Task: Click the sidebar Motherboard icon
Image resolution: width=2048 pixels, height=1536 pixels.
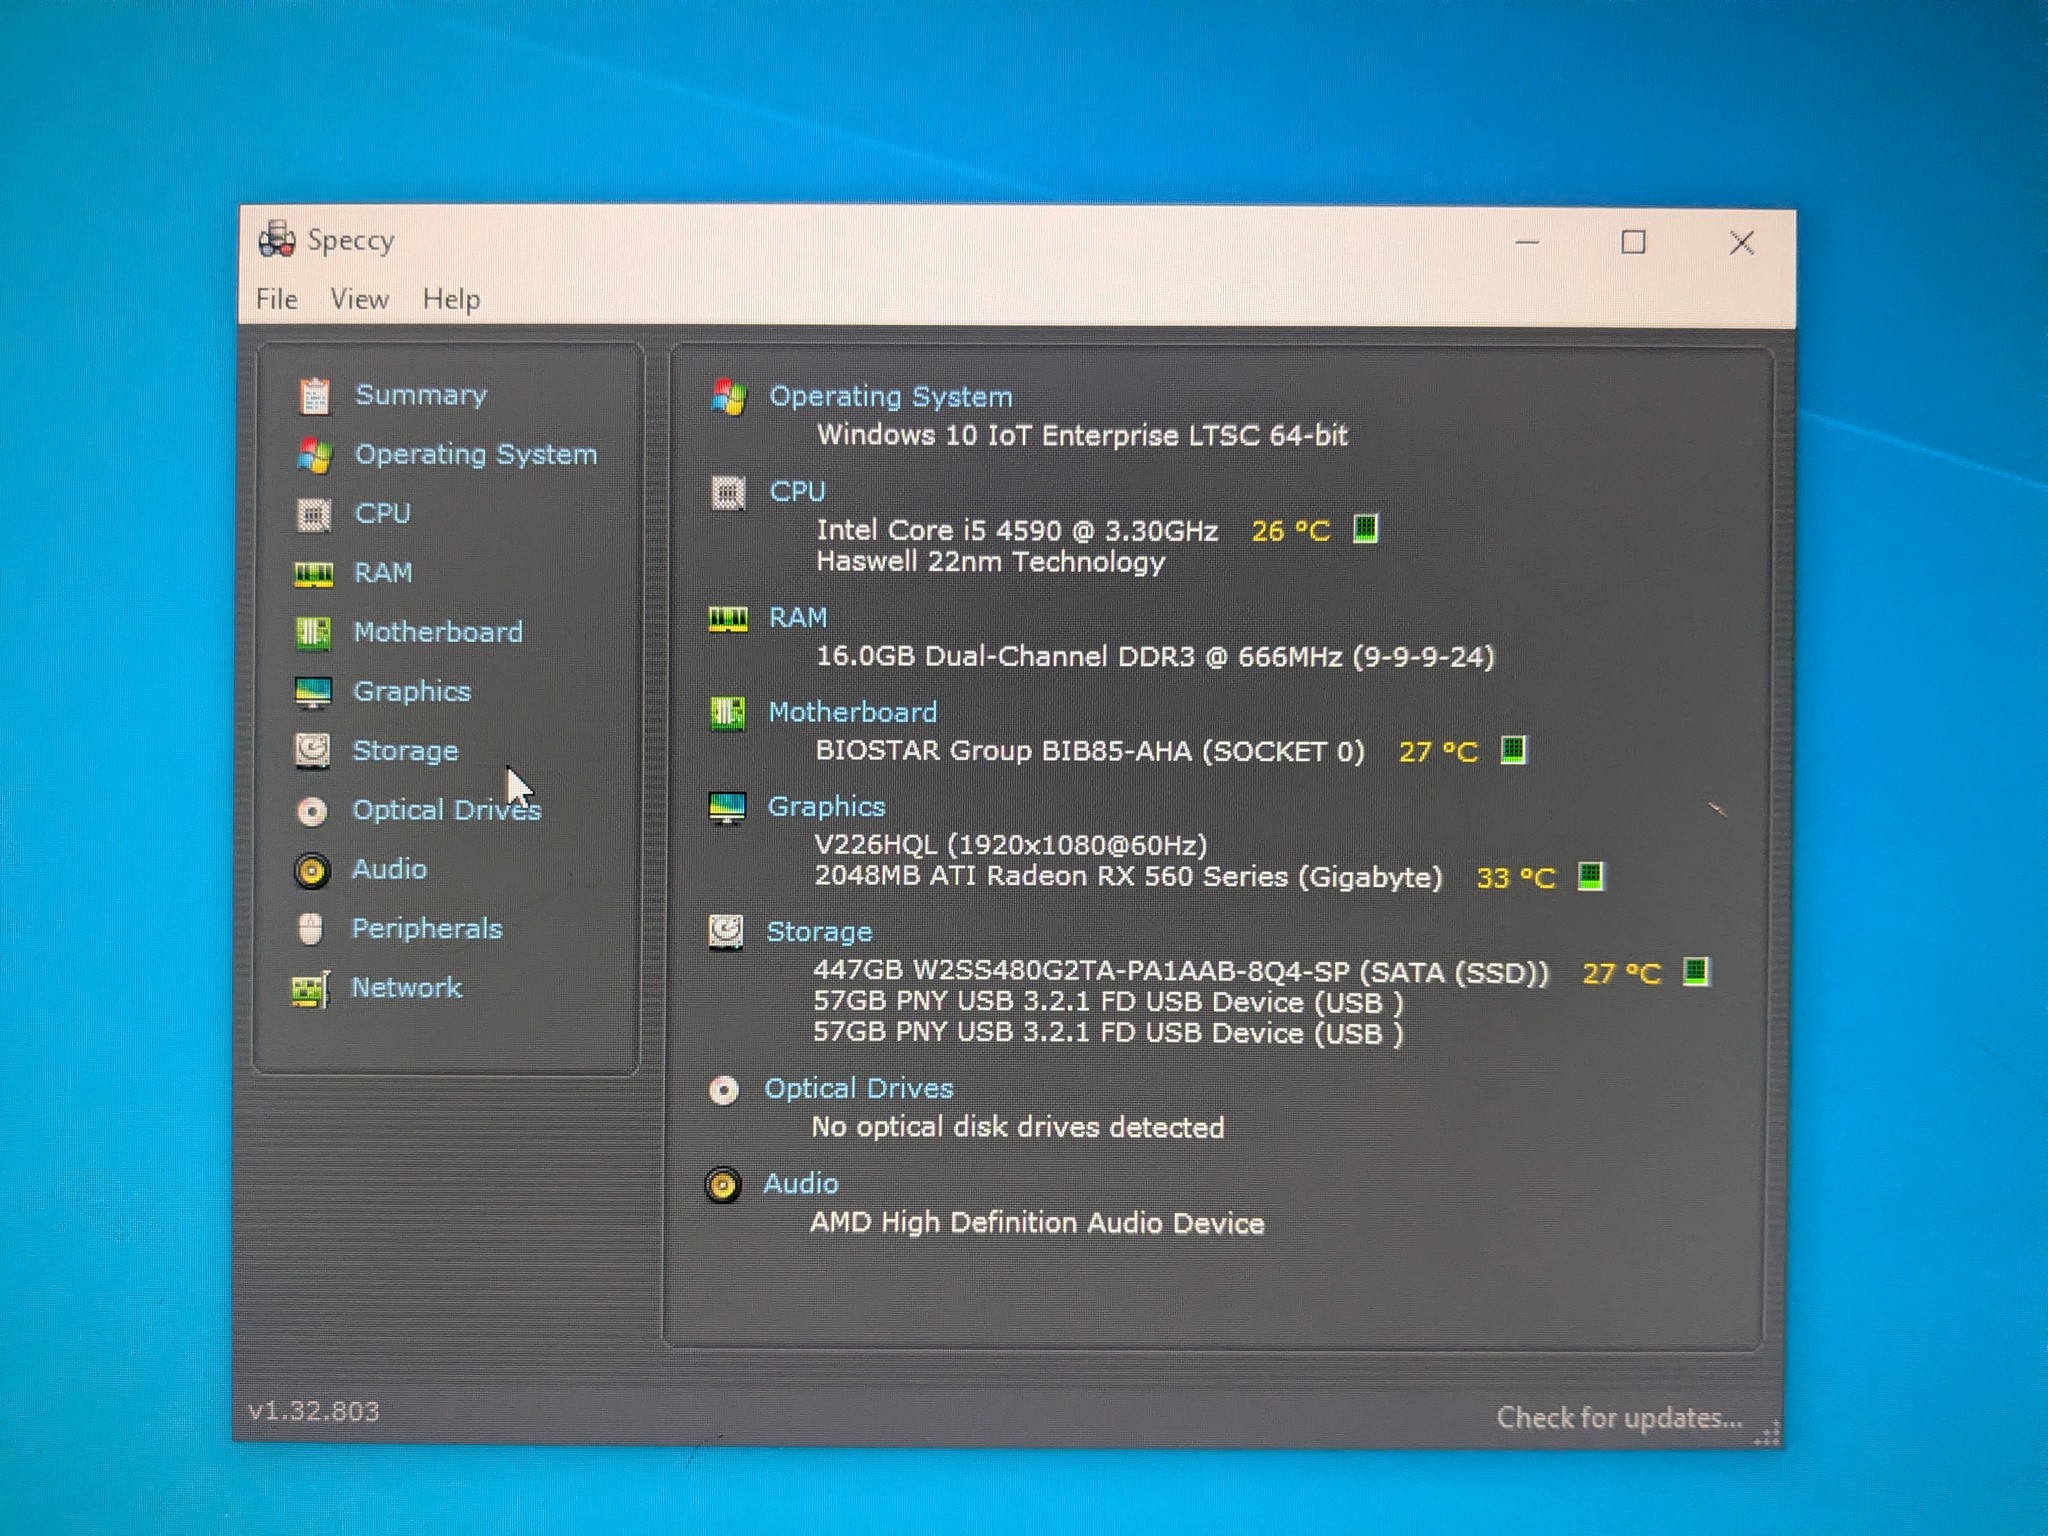Action: tap(313, 633)
